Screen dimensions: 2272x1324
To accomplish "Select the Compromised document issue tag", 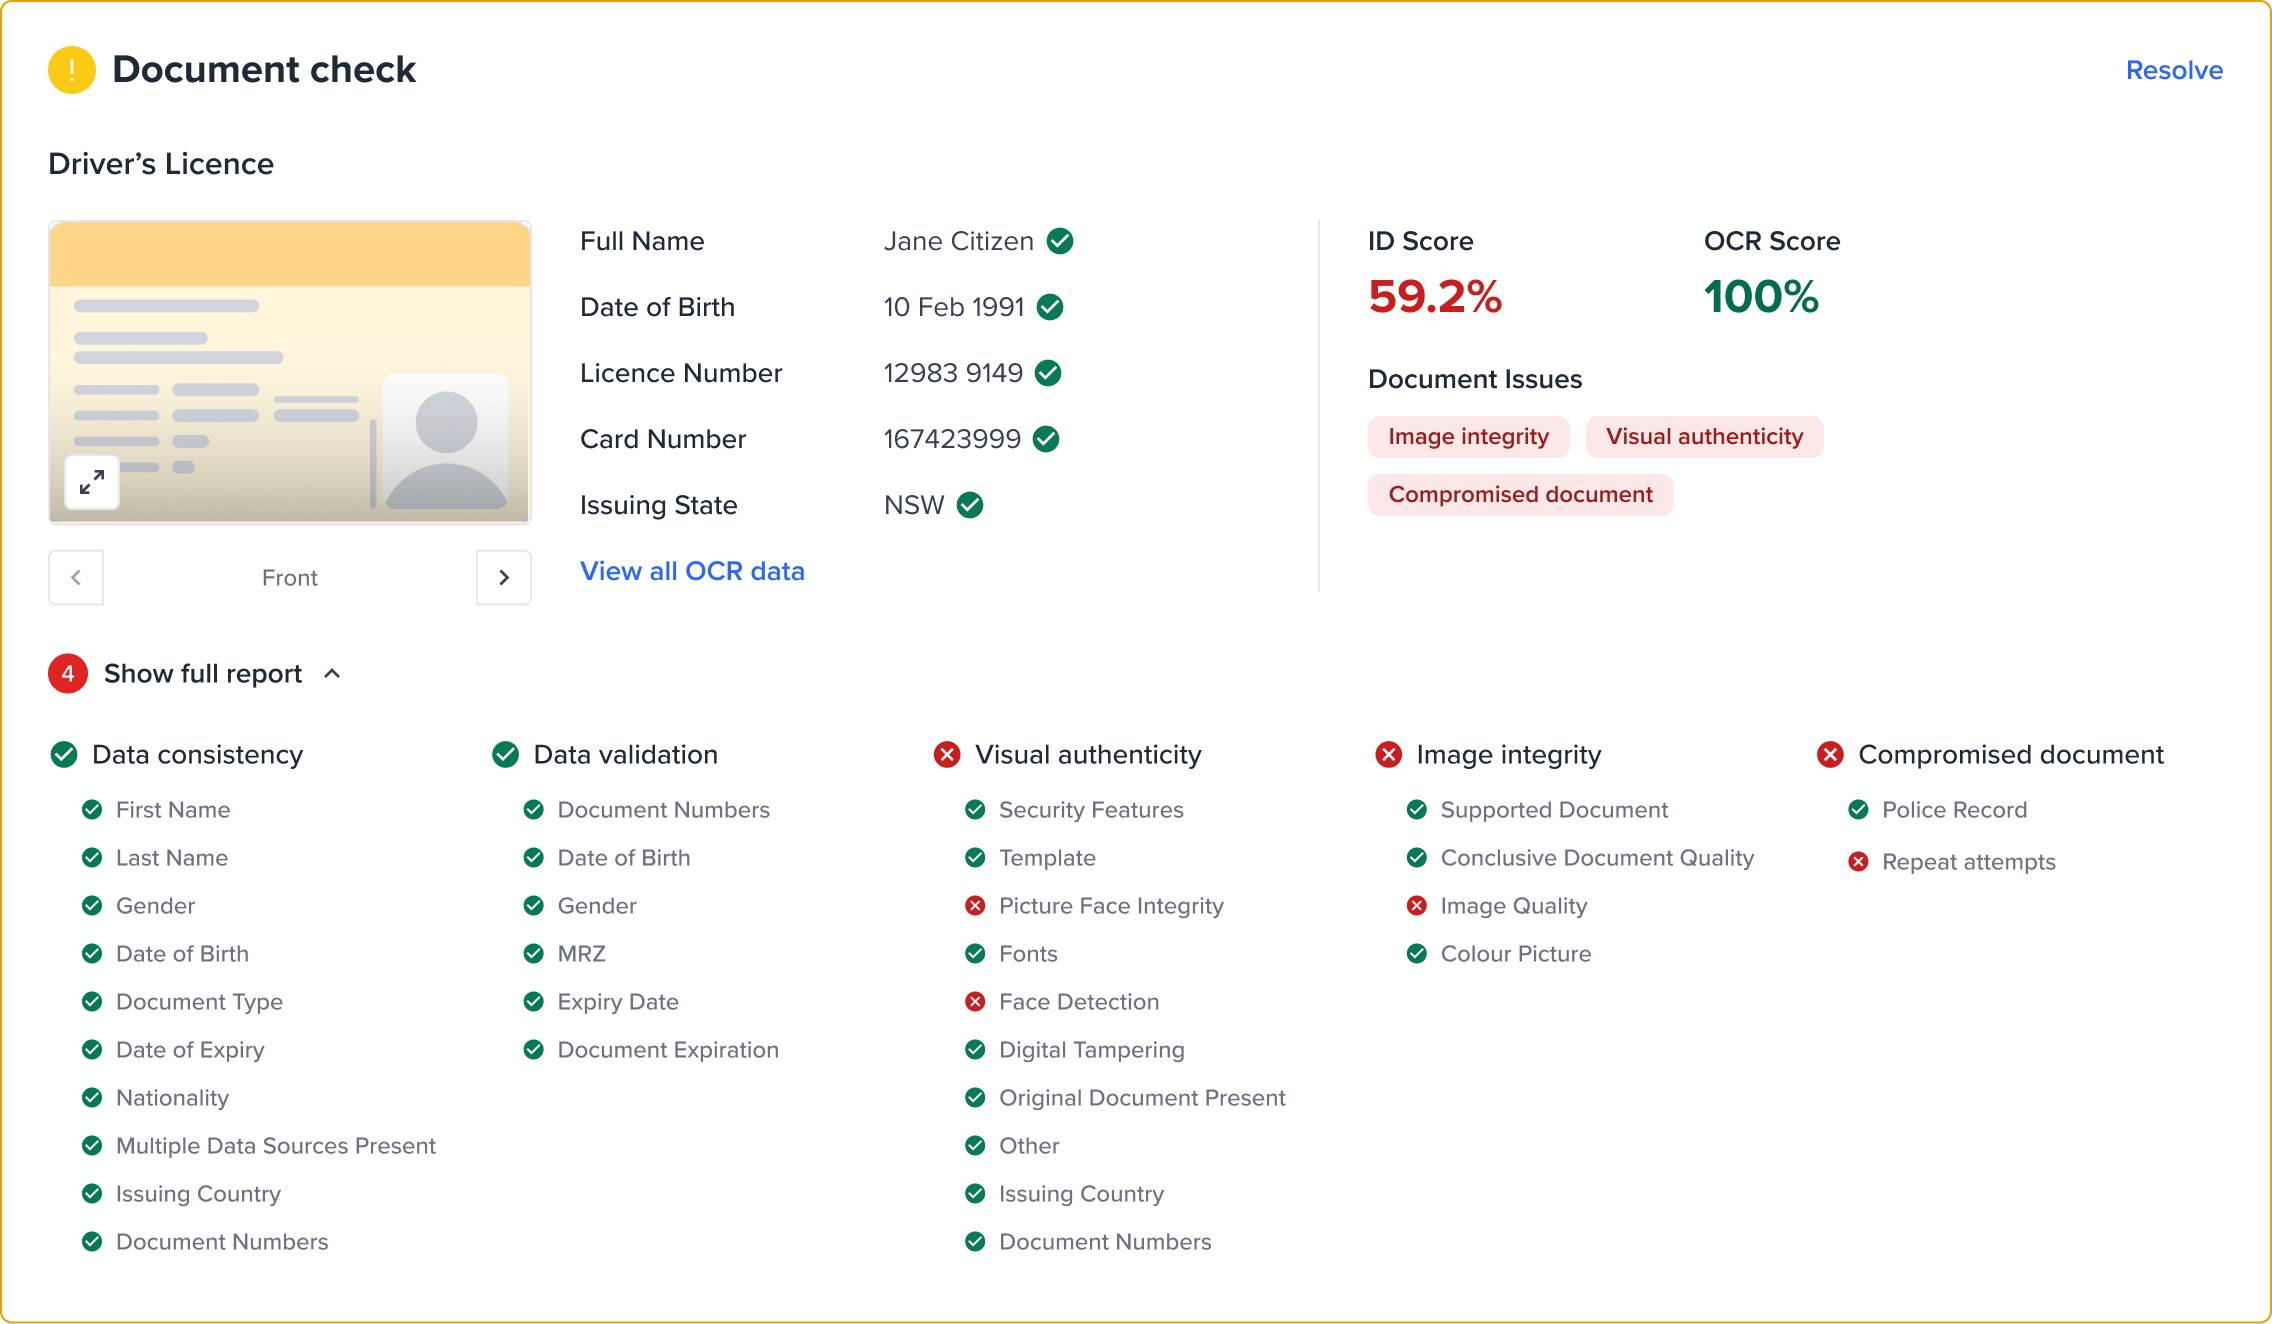I will tap(1520, 495).
